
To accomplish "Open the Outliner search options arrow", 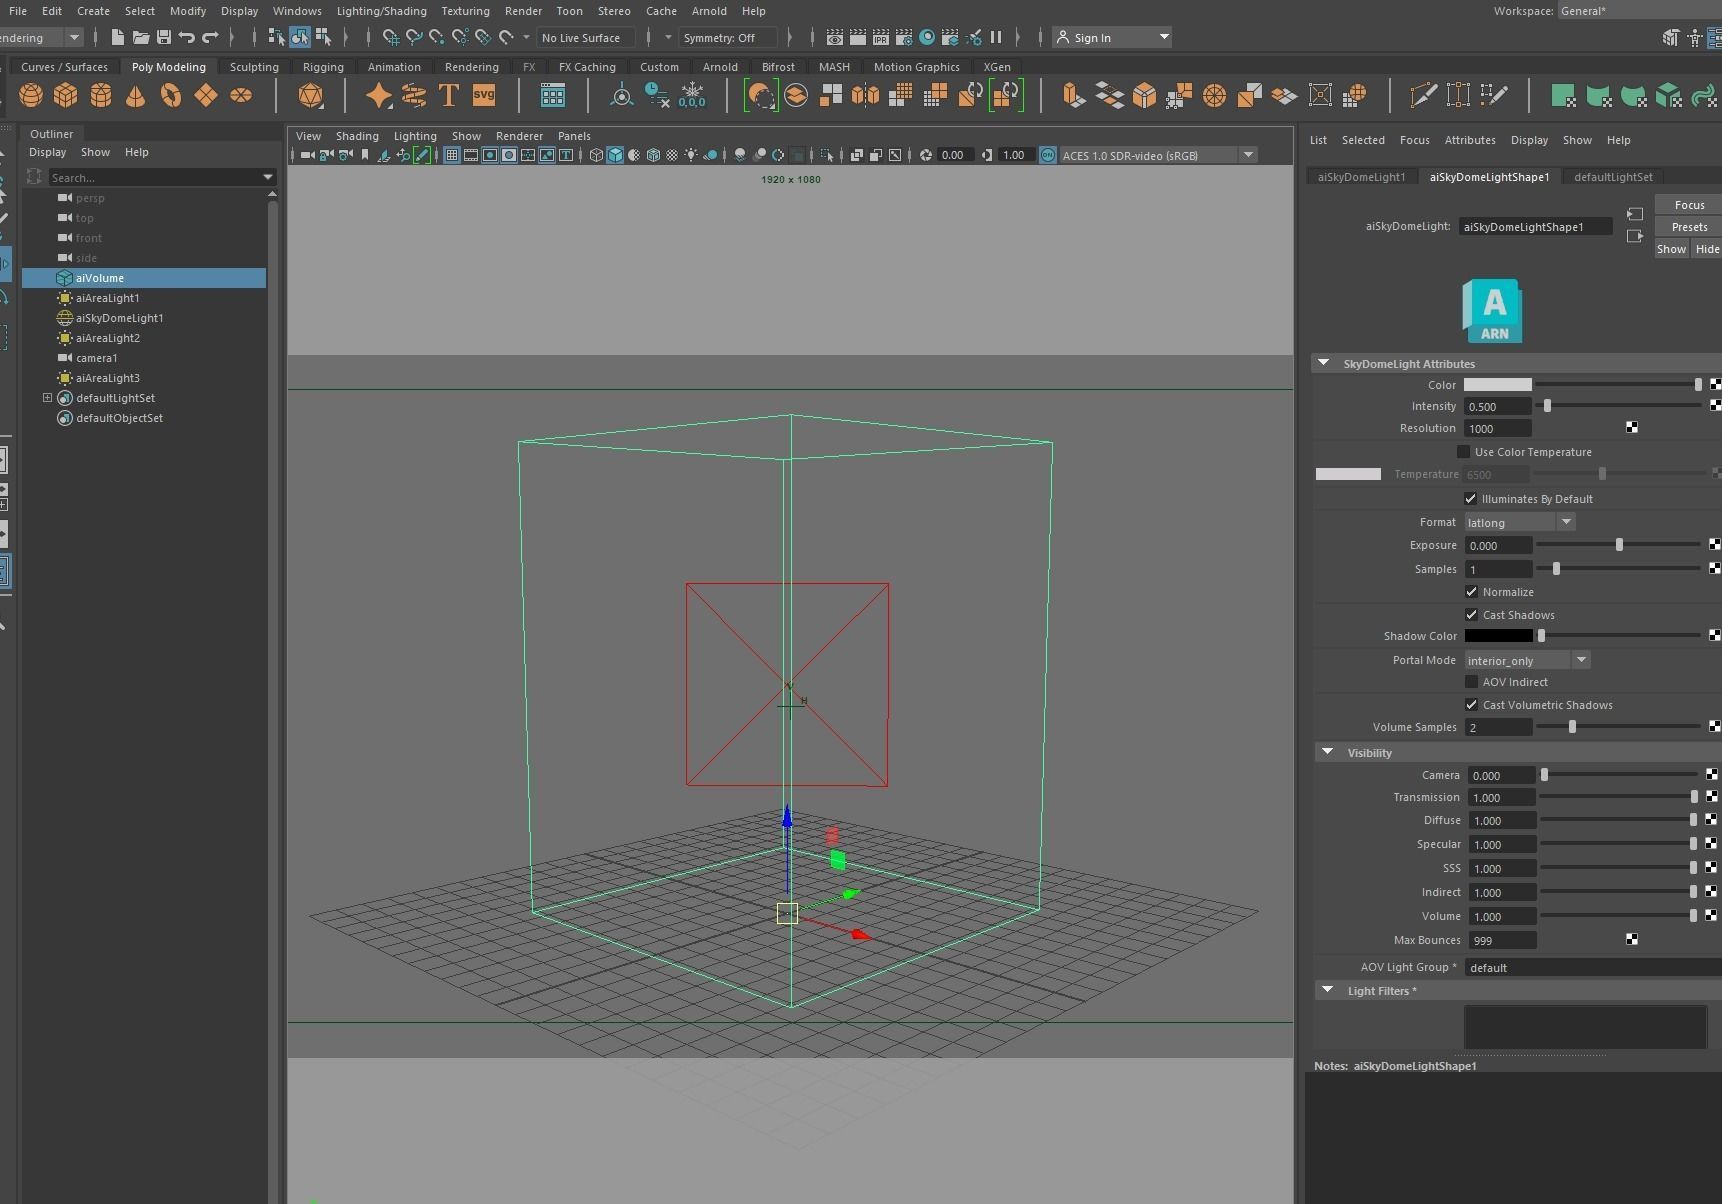I will (268, 177).
